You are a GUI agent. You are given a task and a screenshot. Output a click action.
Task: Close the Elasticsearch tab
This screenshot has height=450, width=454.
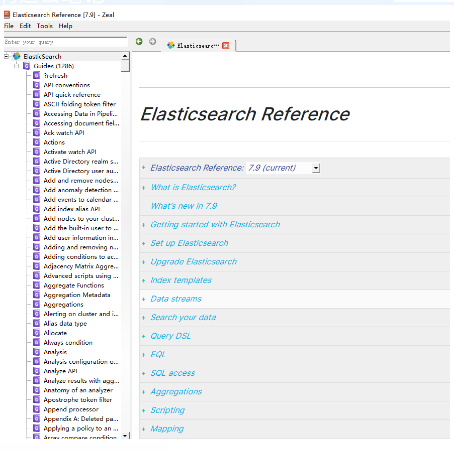click(x=226, y=46)
